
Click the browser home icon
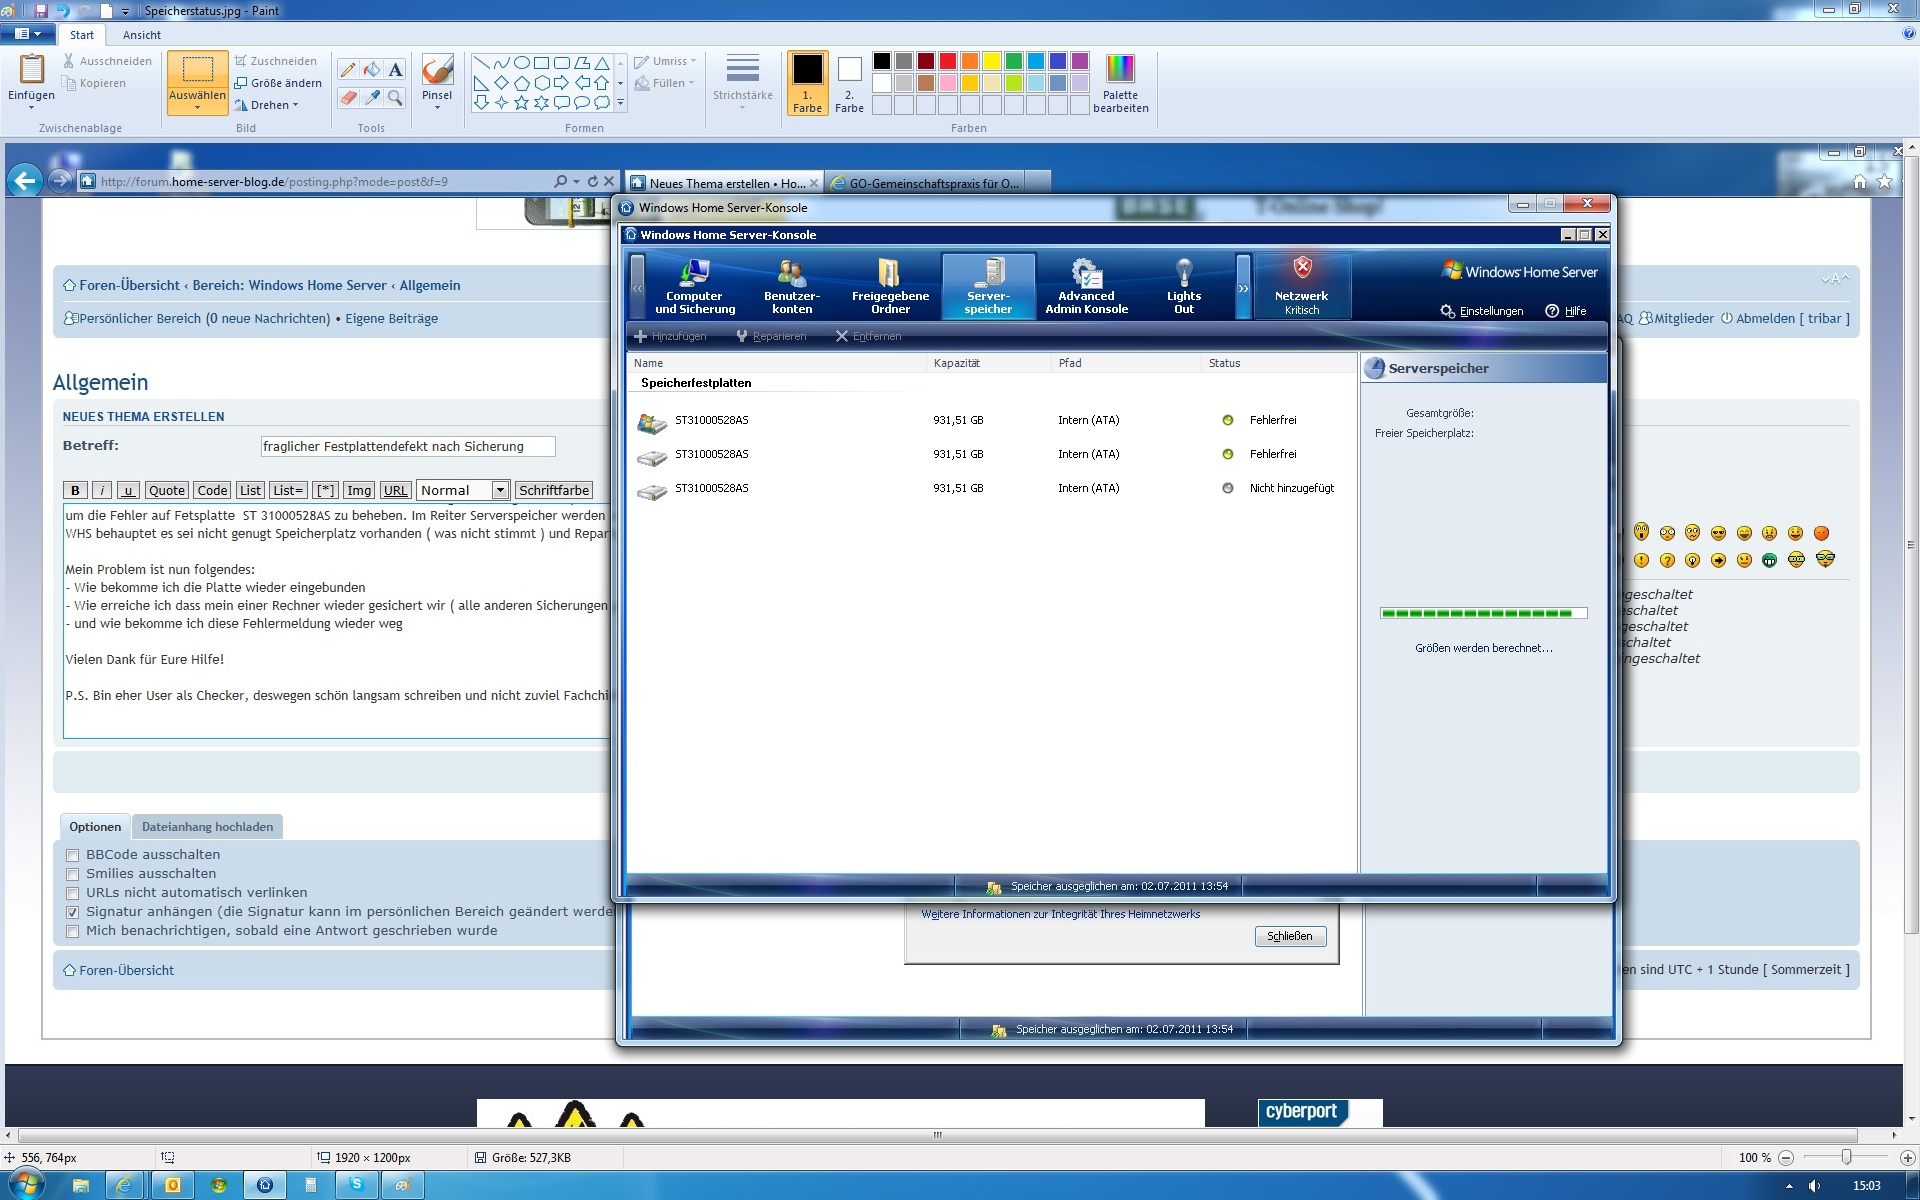pos(1860,182)
